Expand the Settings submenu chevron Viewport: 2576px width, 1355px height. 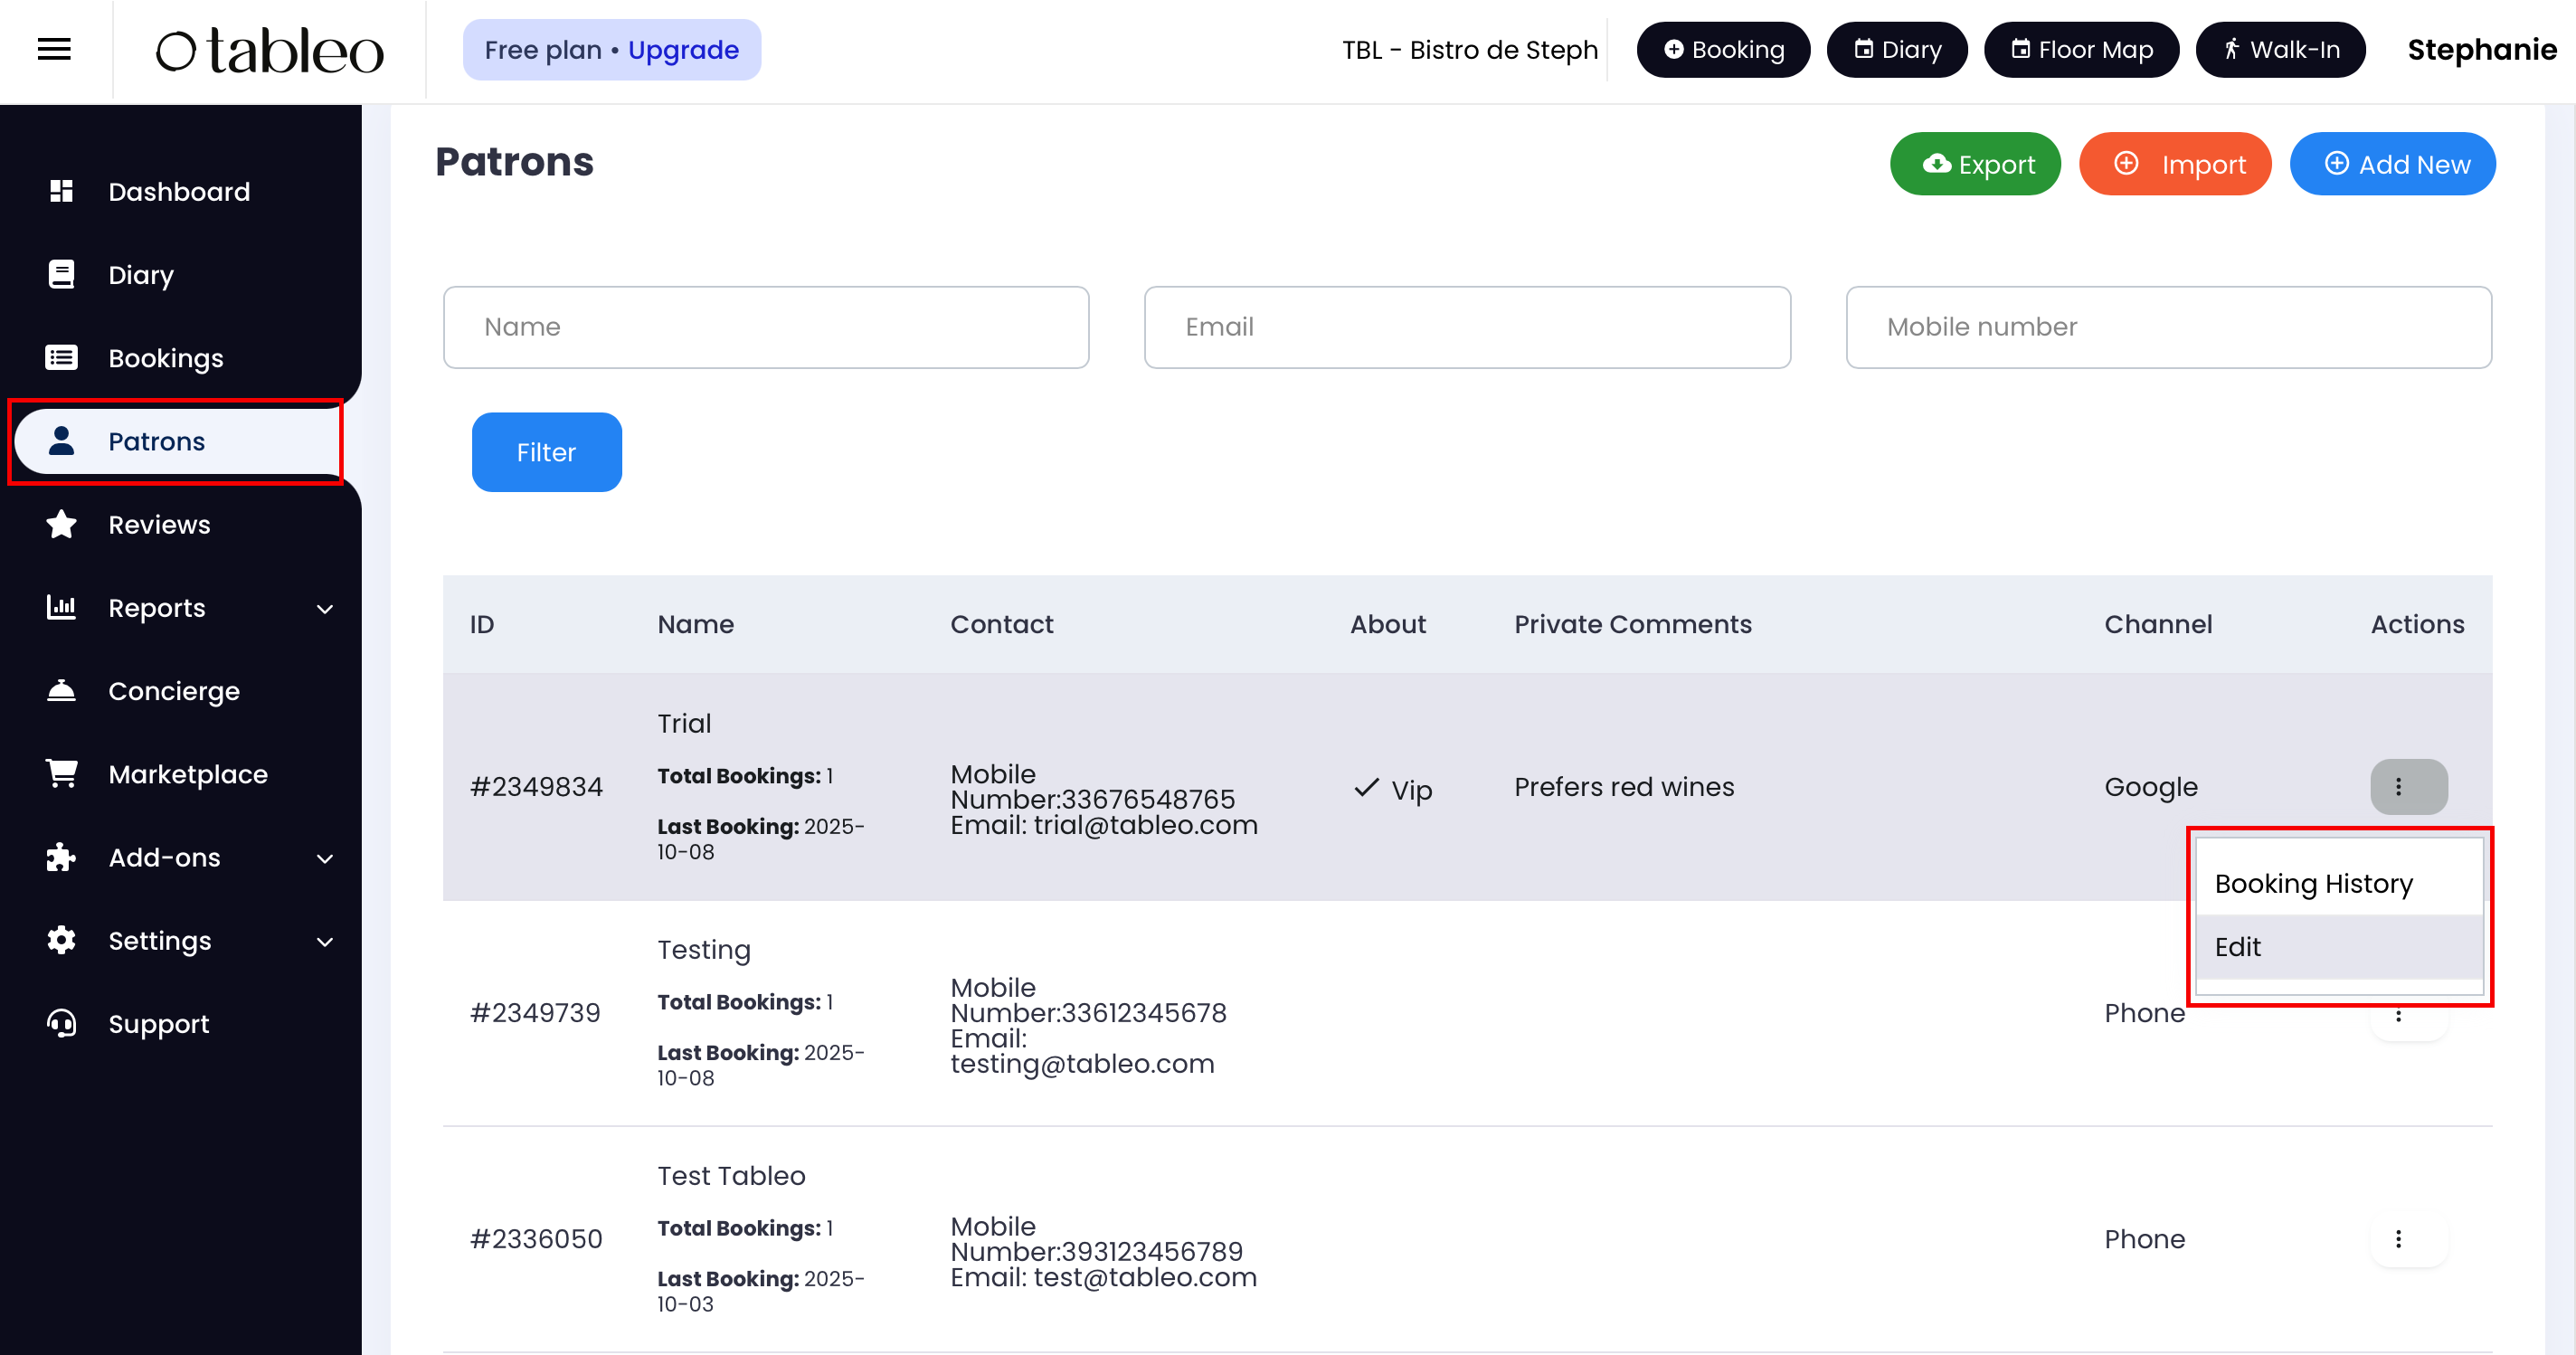[325, 941]
